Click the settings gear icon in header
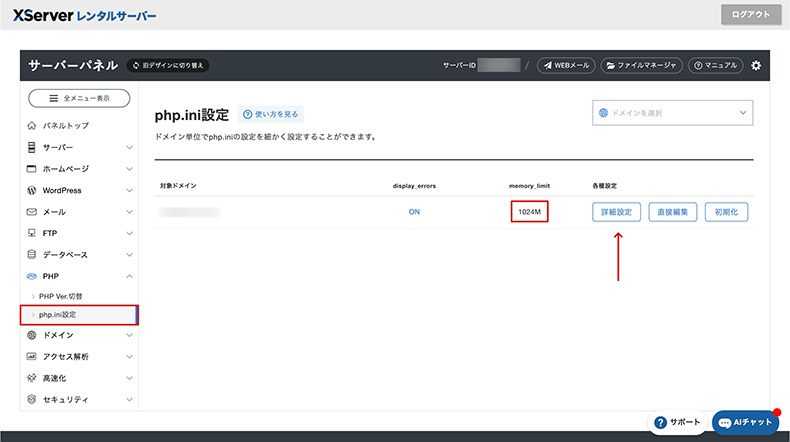 756,66
